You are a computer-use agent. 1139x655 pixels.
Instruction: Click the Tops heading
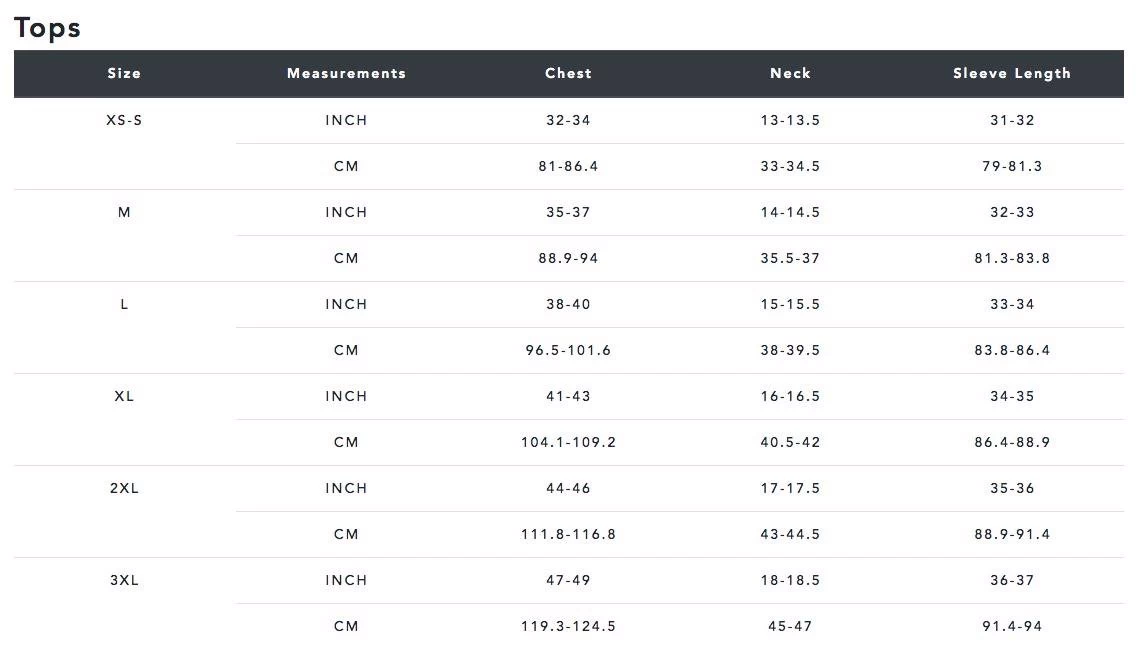pos(47,28)
